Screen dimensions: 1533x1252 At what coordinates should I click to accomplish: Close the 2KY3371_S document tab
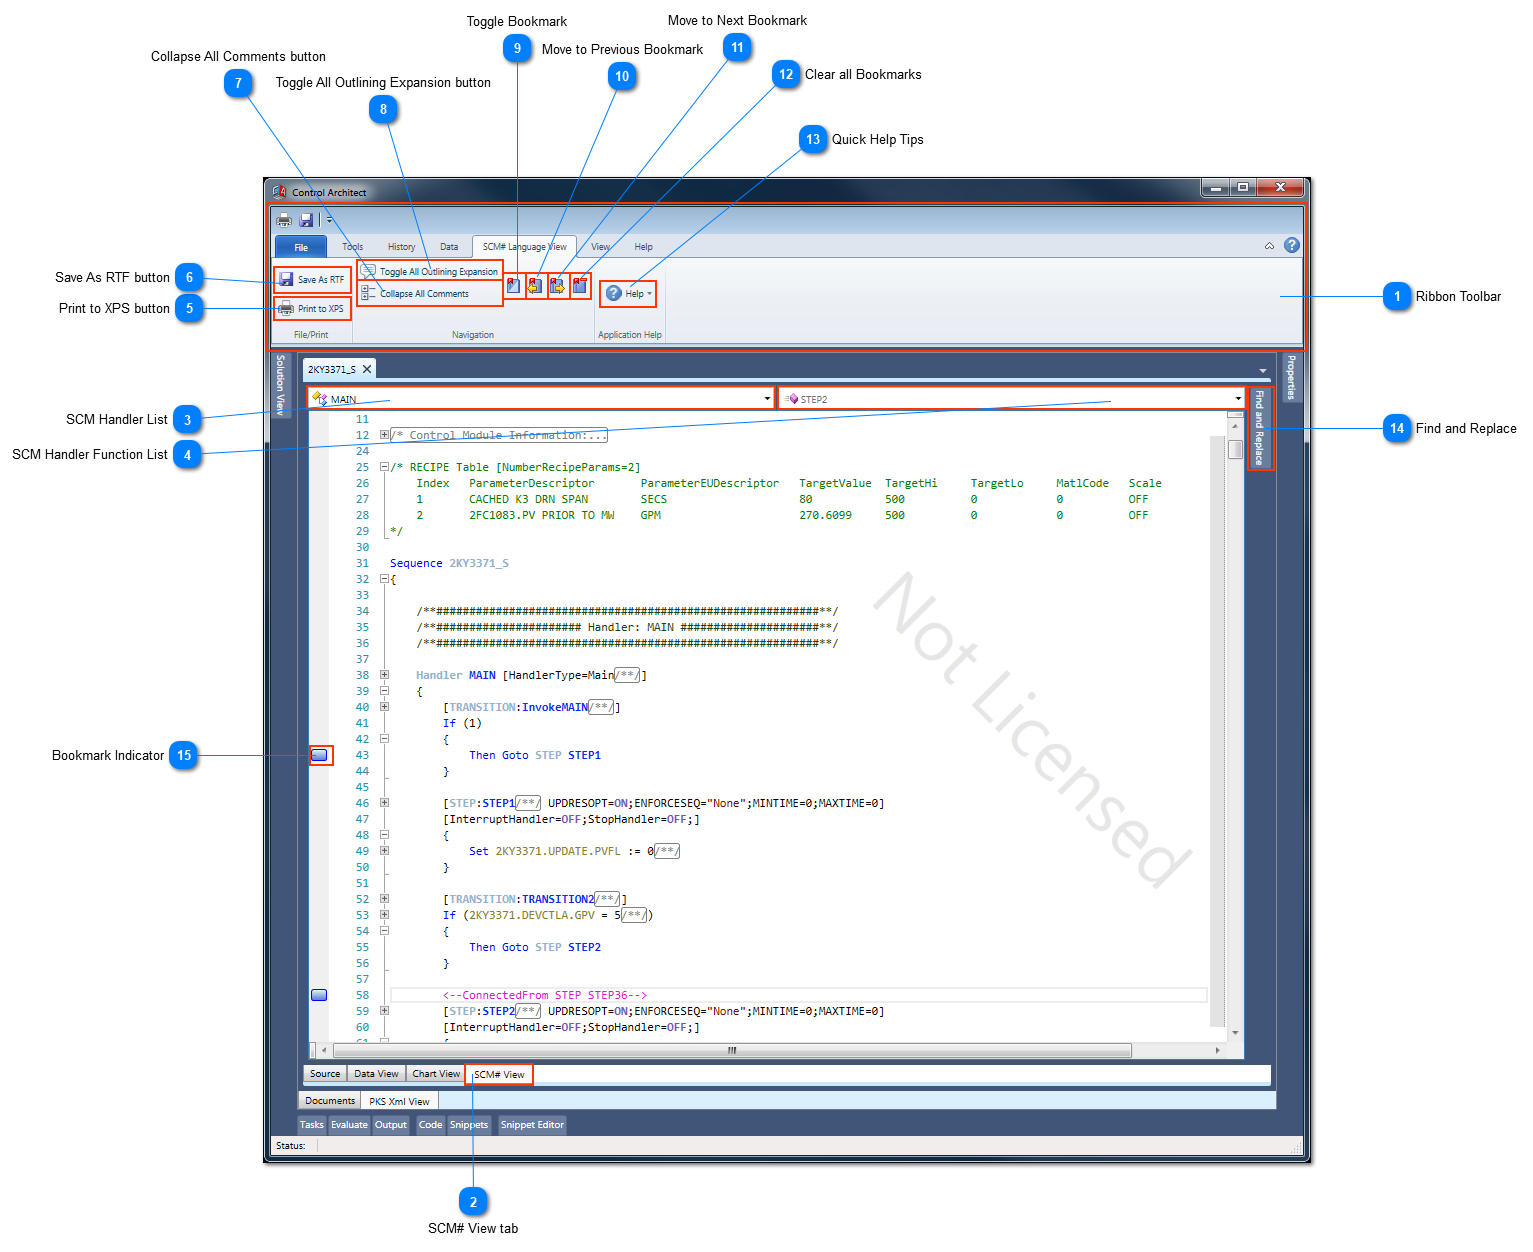[367, 369]
